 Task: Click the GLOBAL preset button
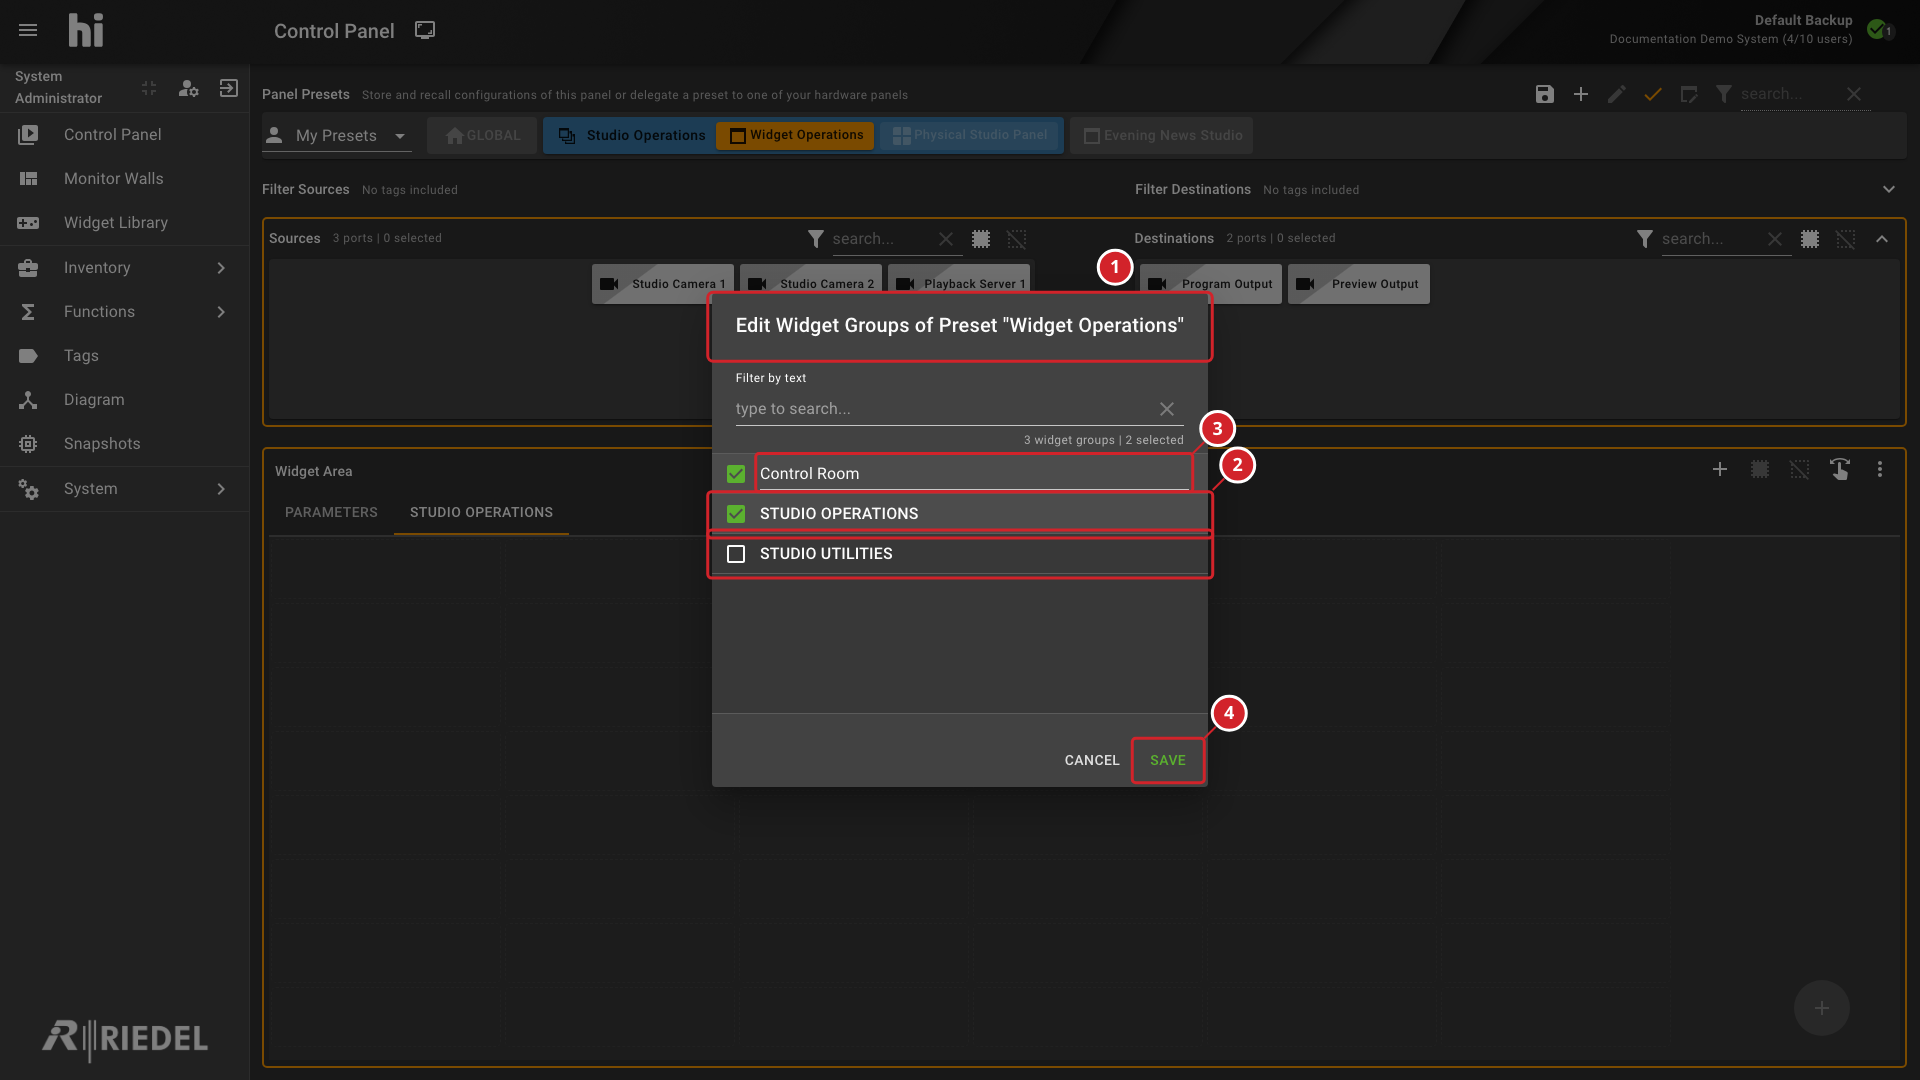482,135
